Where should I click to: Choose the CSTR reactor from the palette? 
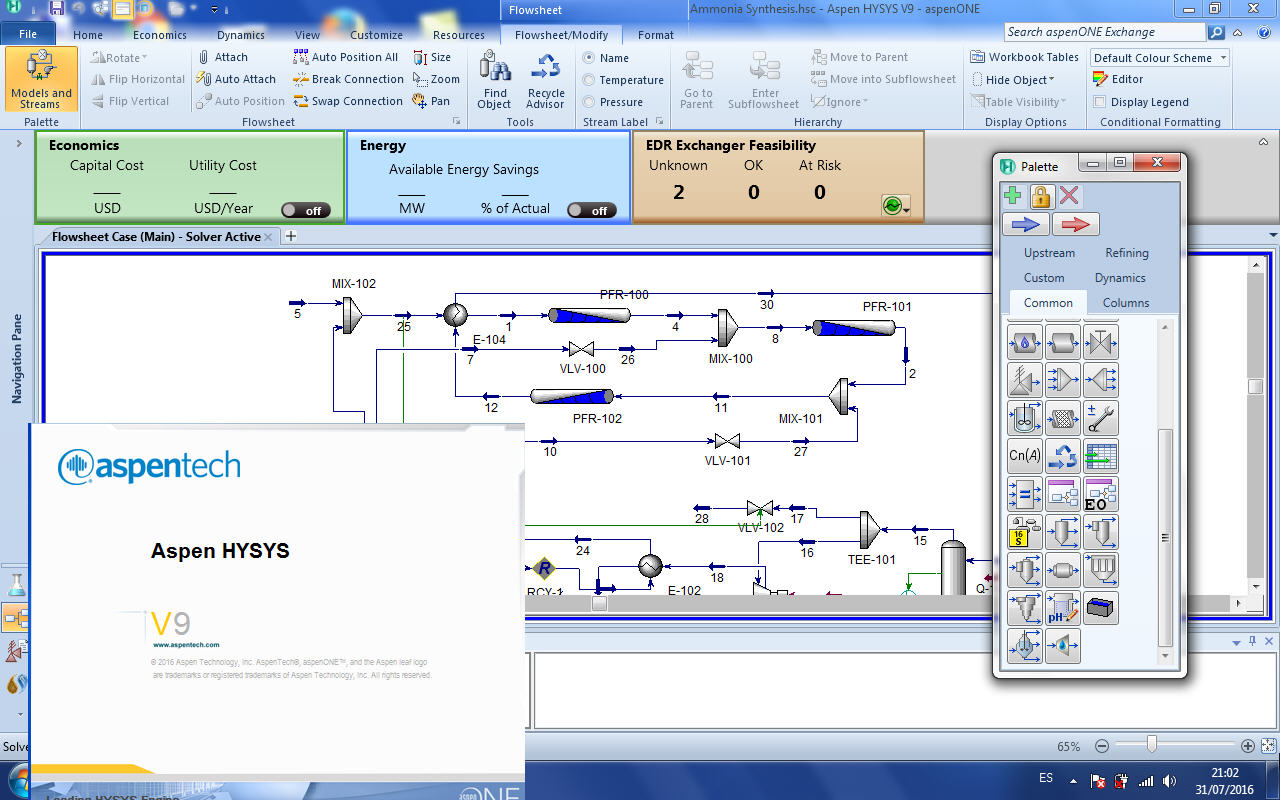(x=1024, y=418)
